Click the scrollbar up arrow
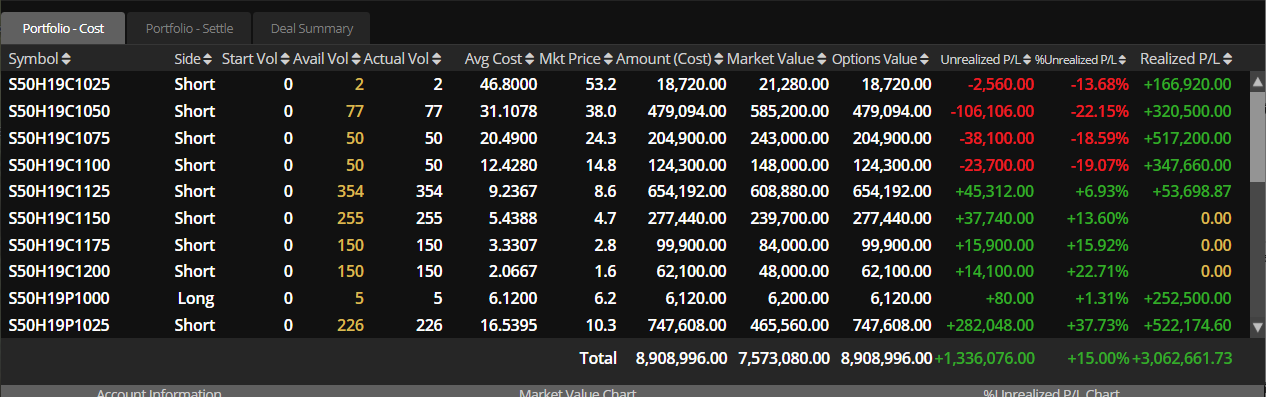Viewport: 1266px width, 397px height. (x=1257, y=83)
